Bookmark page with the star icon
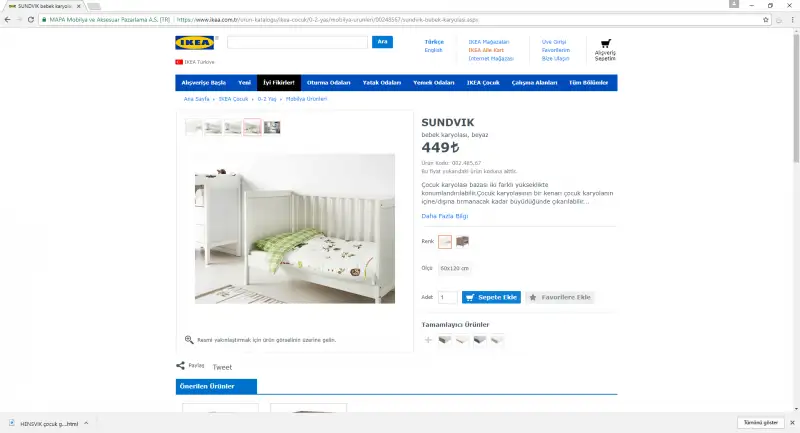 click(x=765, y=19)
